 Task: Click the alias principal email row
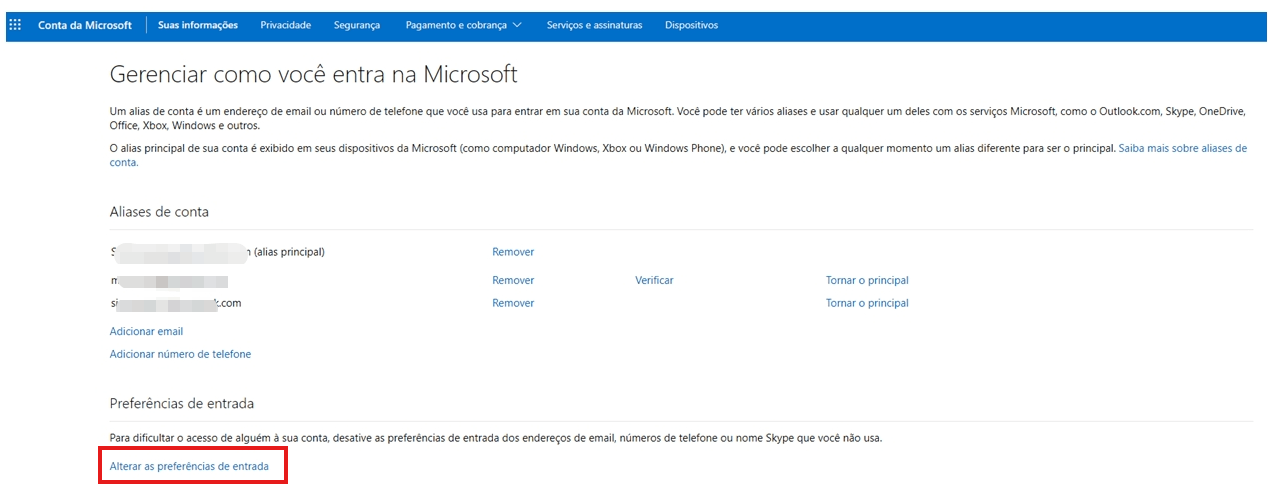(x=217, y=252)
